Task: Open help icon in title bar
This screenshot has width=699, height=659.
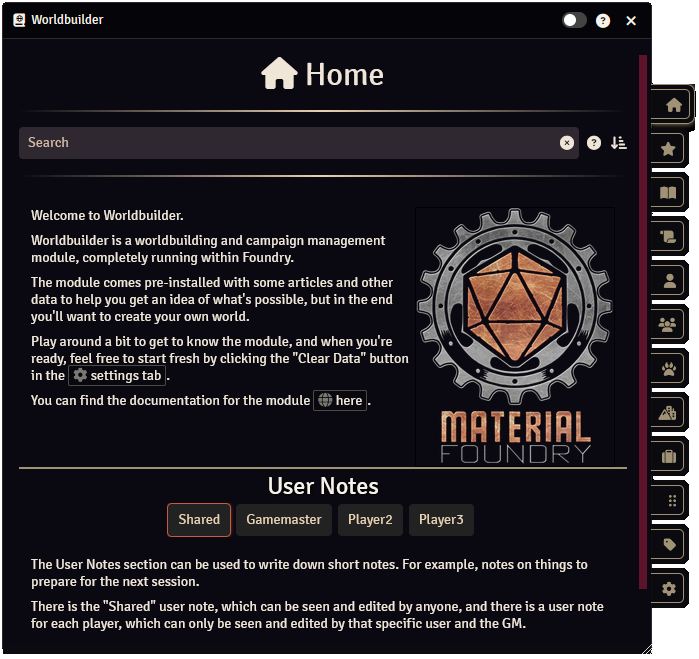Action: [603, 21]
